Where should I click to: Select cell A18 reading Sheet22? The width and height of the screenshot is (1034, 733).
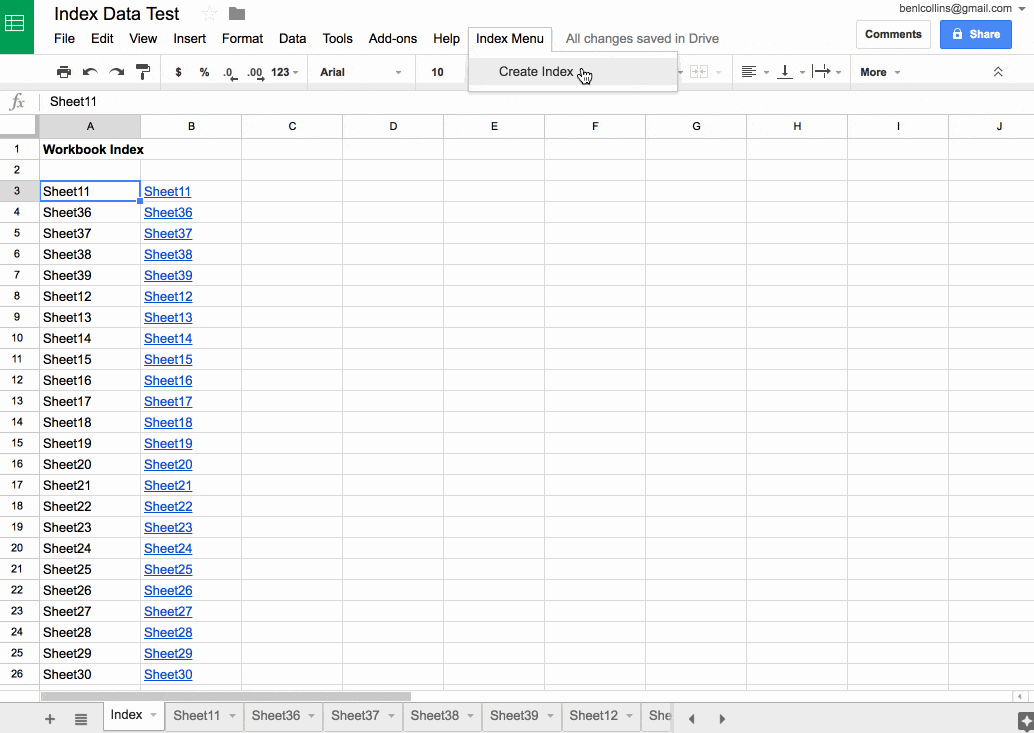coord(90,506)
